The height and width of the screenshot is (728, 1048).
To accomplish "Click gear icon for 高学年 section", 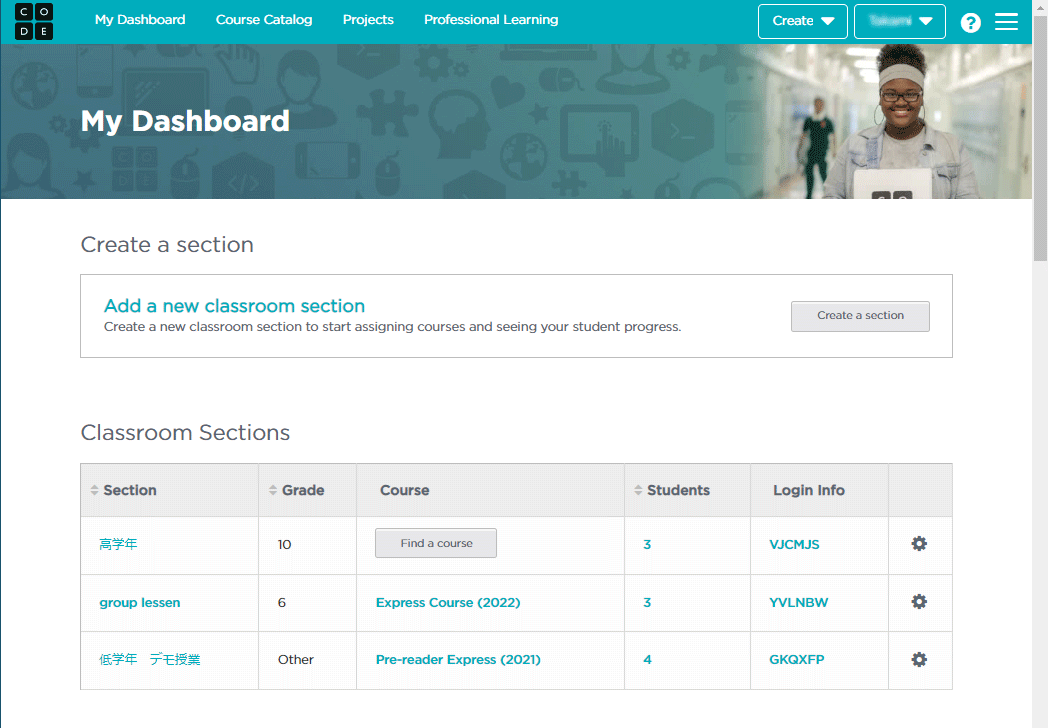I will tap(919, 544).
